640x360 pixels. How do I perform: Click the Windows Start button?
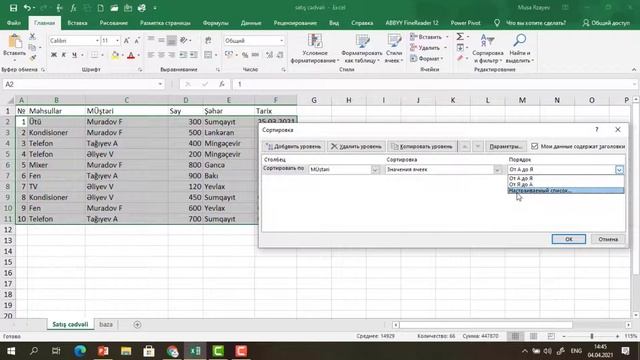click(11, 351)
